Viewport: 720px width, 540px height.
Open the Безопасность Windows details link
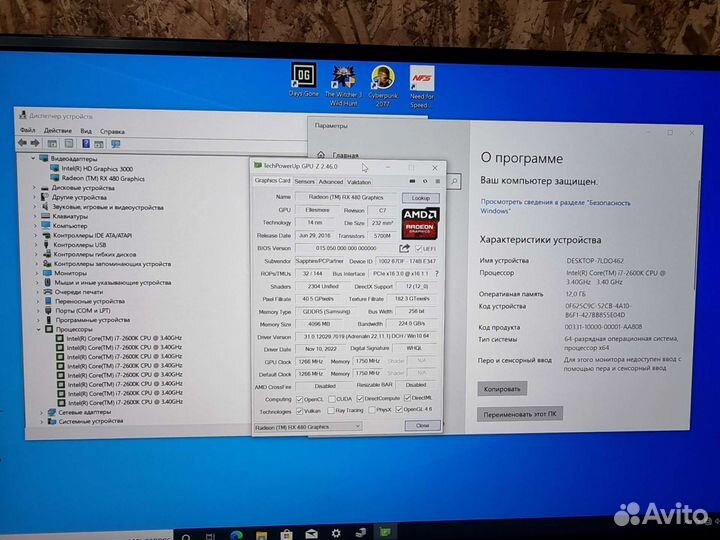(555, 207)
